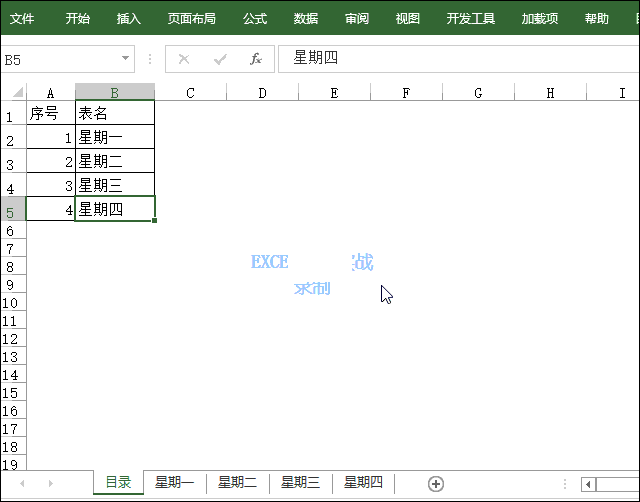Open the 文件 menu
Image resolution: width=640 pixels, height=502 pixels.
coord(22,18)
